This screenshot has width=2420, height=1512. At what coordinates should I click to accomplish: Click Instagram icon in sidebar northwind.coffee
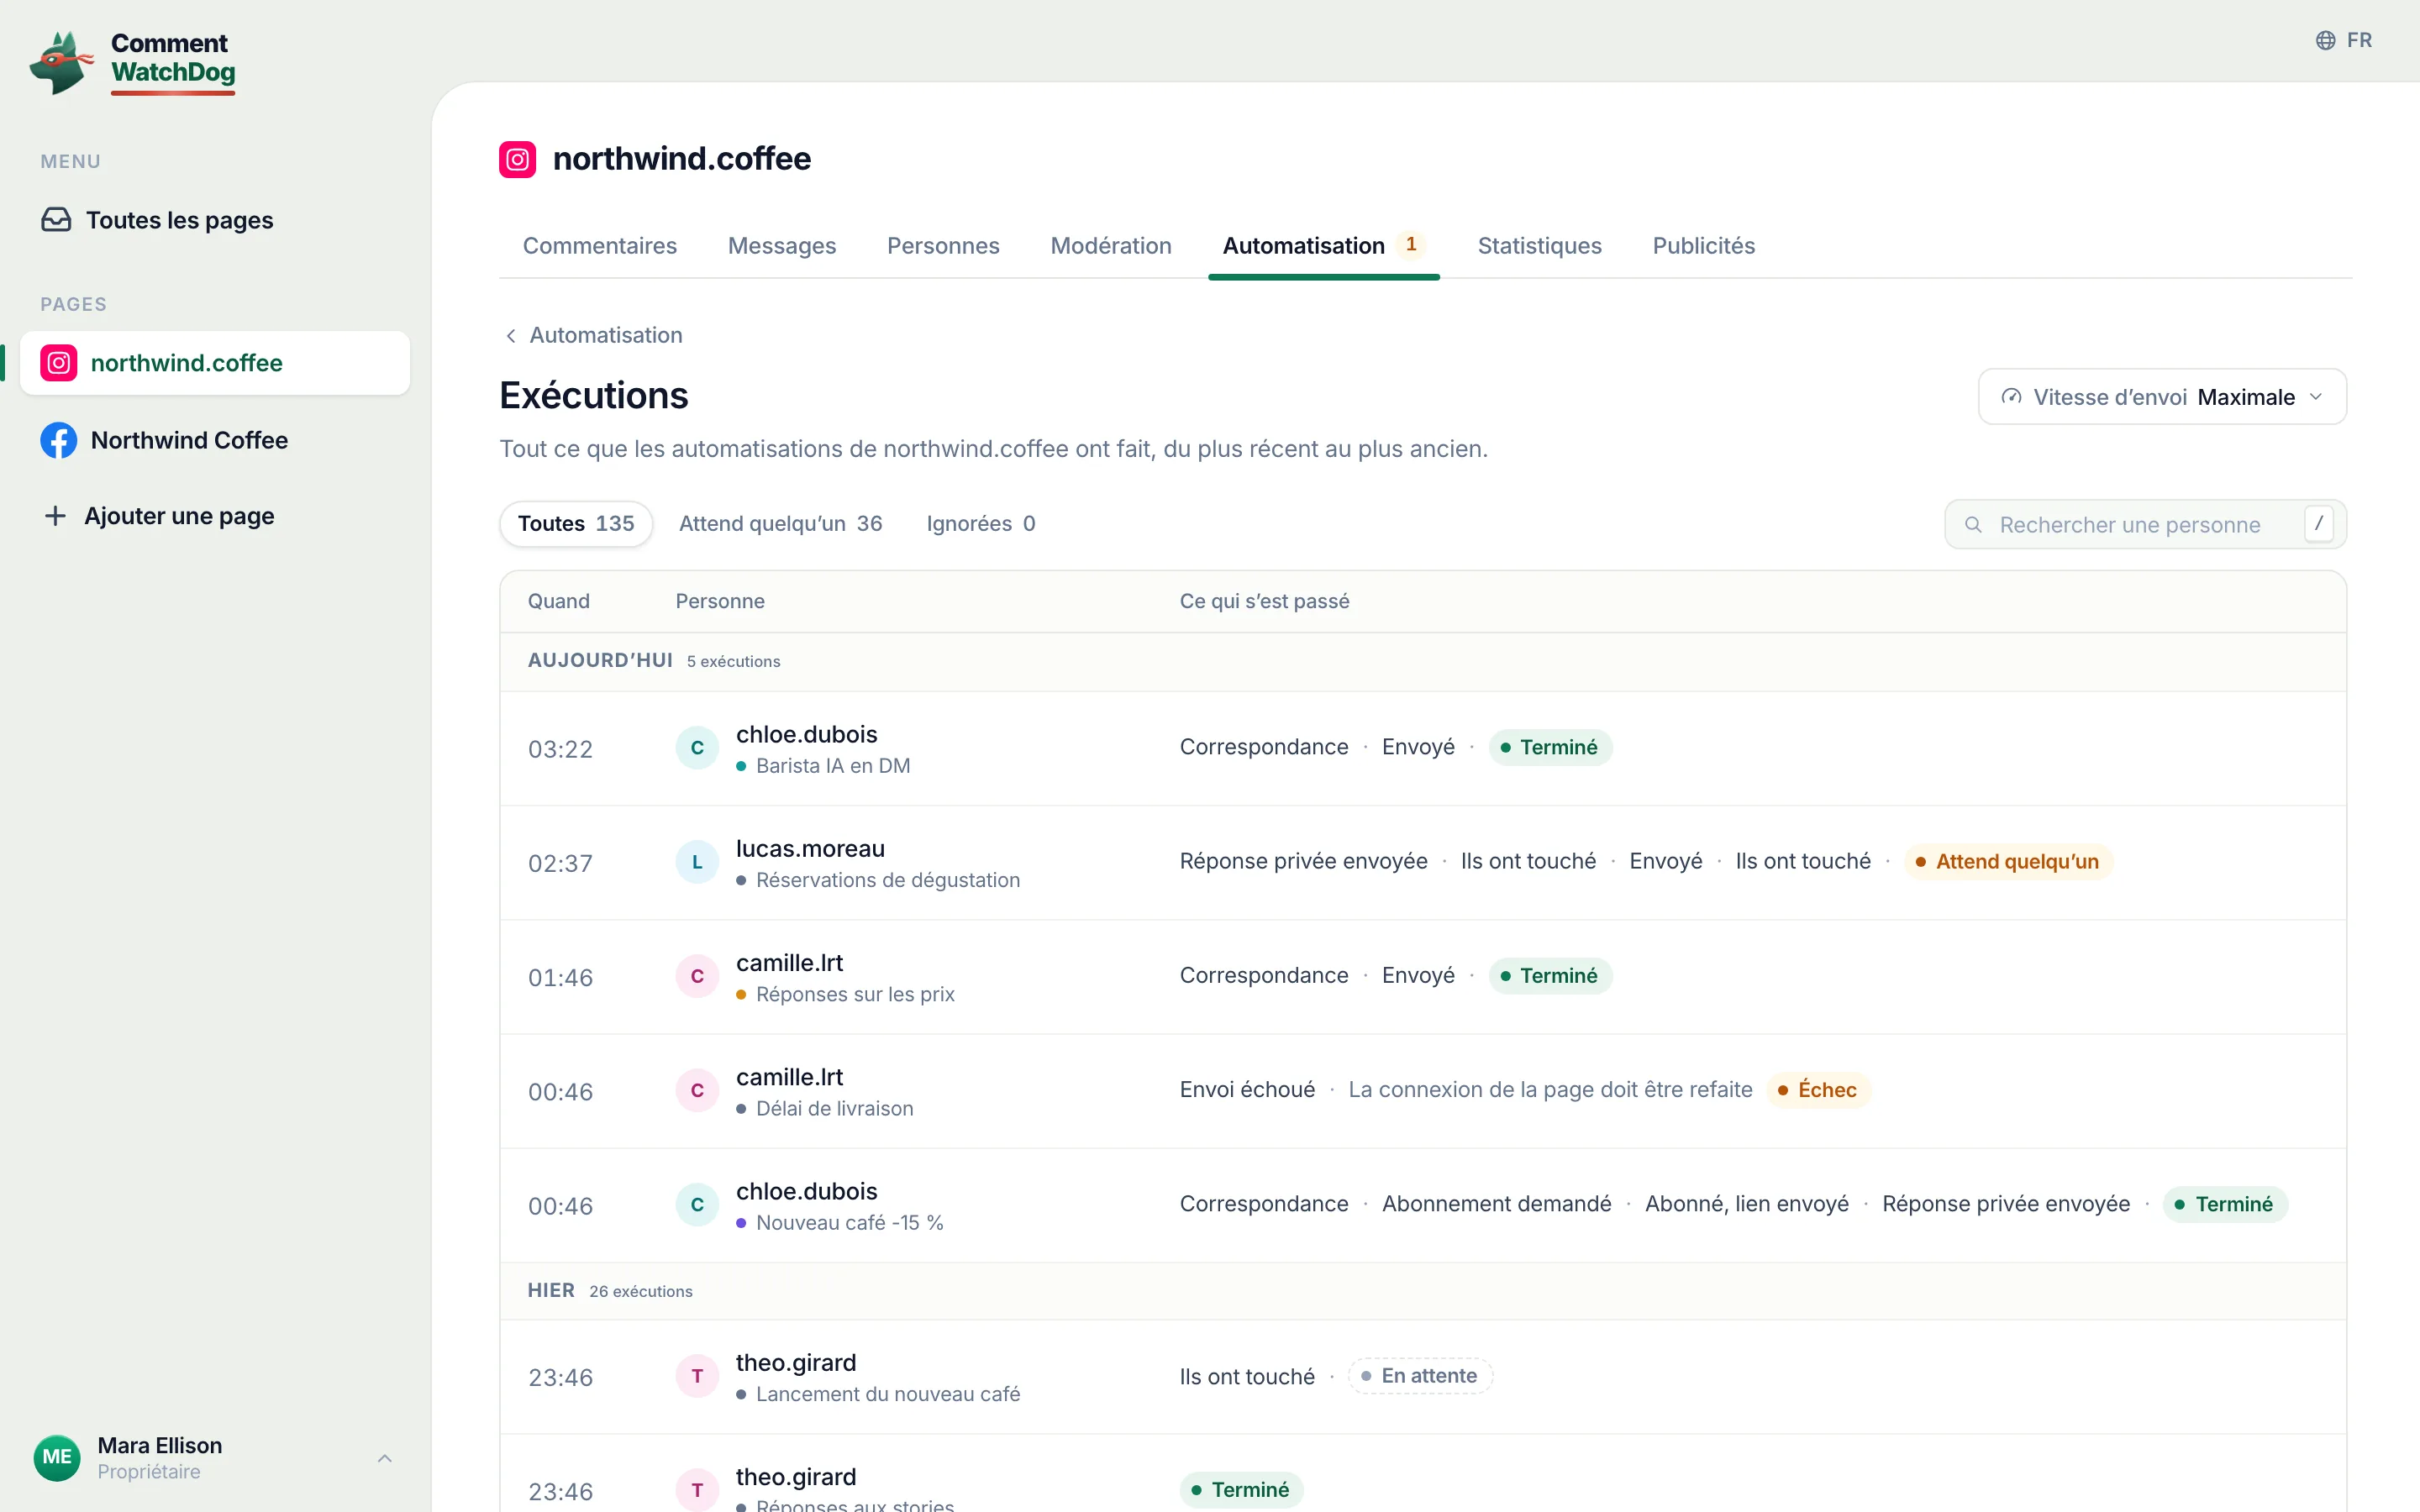59,363
